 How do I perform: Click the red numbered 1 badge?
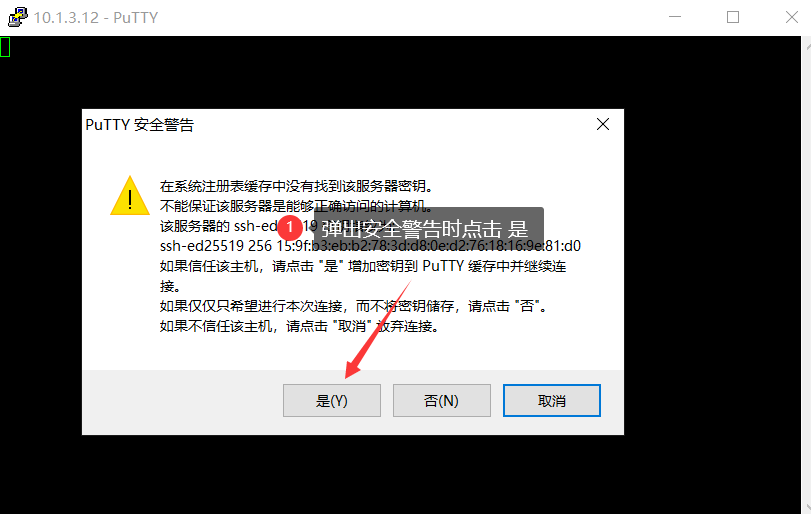[290, 227]
